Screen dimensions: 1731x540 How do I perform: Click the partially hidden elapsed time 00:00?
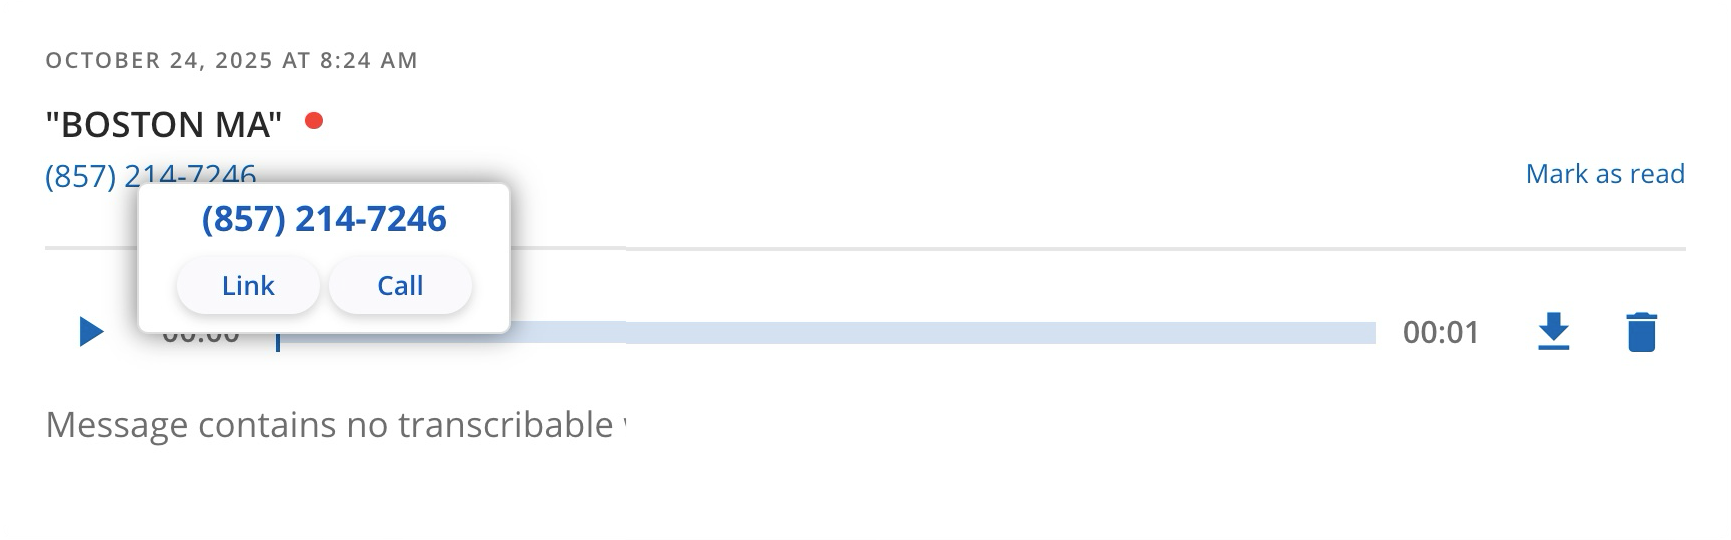pos(200,338)
